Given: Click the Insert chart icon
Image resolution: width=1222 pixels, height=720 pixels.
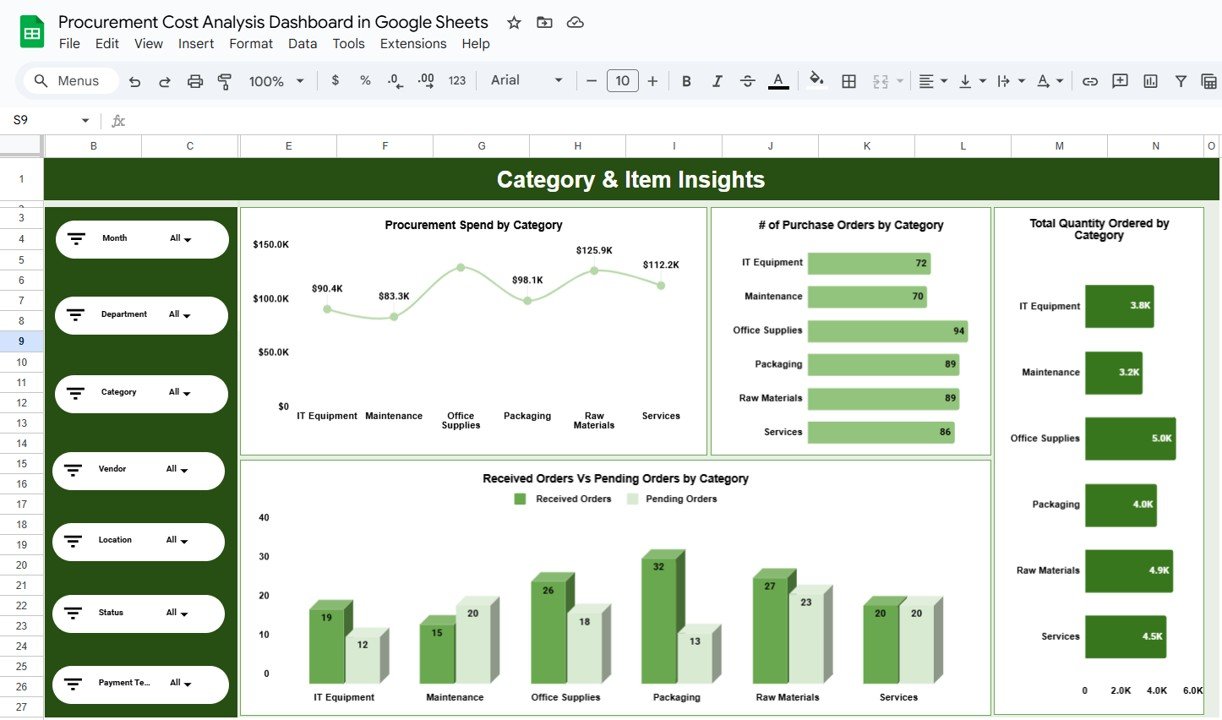Looking at the screenshot, I should click(x=1150, y=81).
